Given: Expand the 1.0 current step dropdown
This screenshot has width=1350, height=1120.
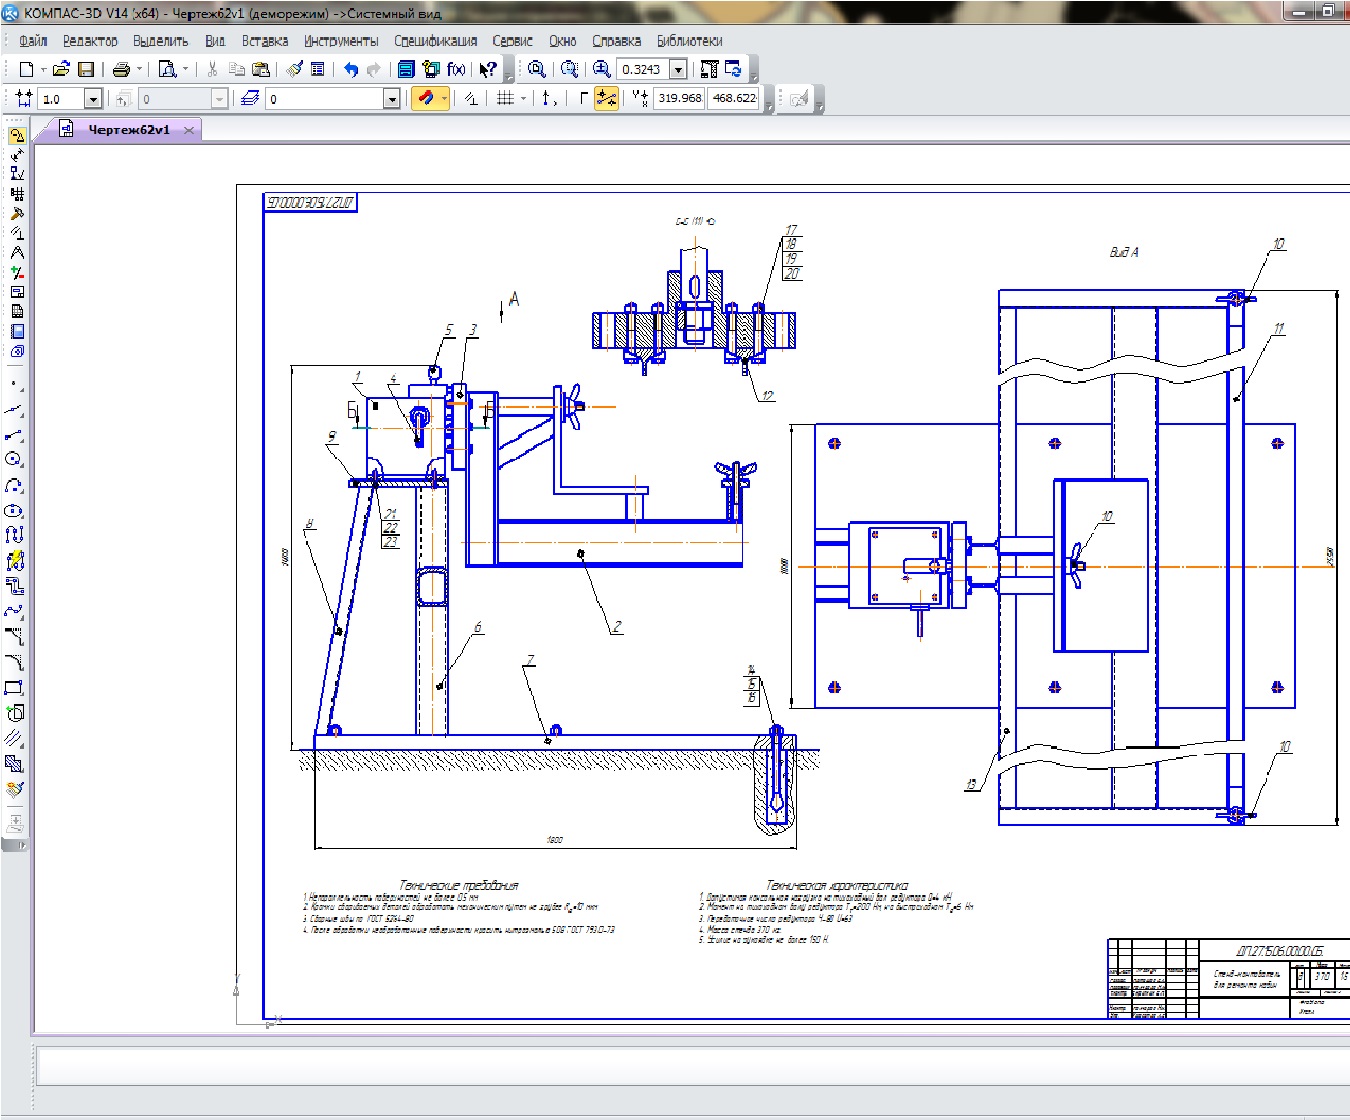Looking at the screenshot, I should 93,99.
